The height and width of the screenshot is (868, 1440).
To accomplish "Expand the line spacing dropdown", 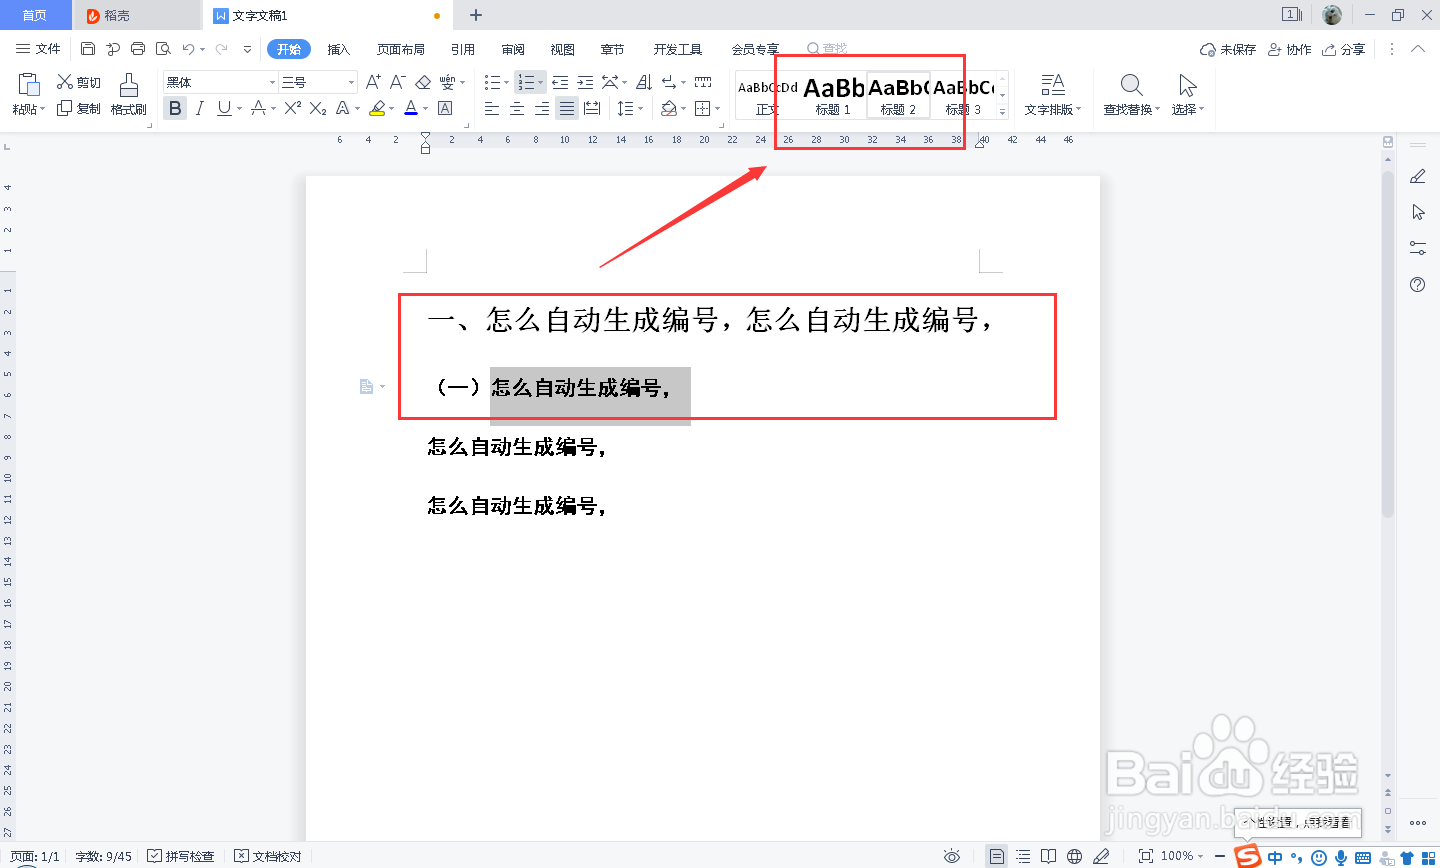I will [x=640, y=108].
